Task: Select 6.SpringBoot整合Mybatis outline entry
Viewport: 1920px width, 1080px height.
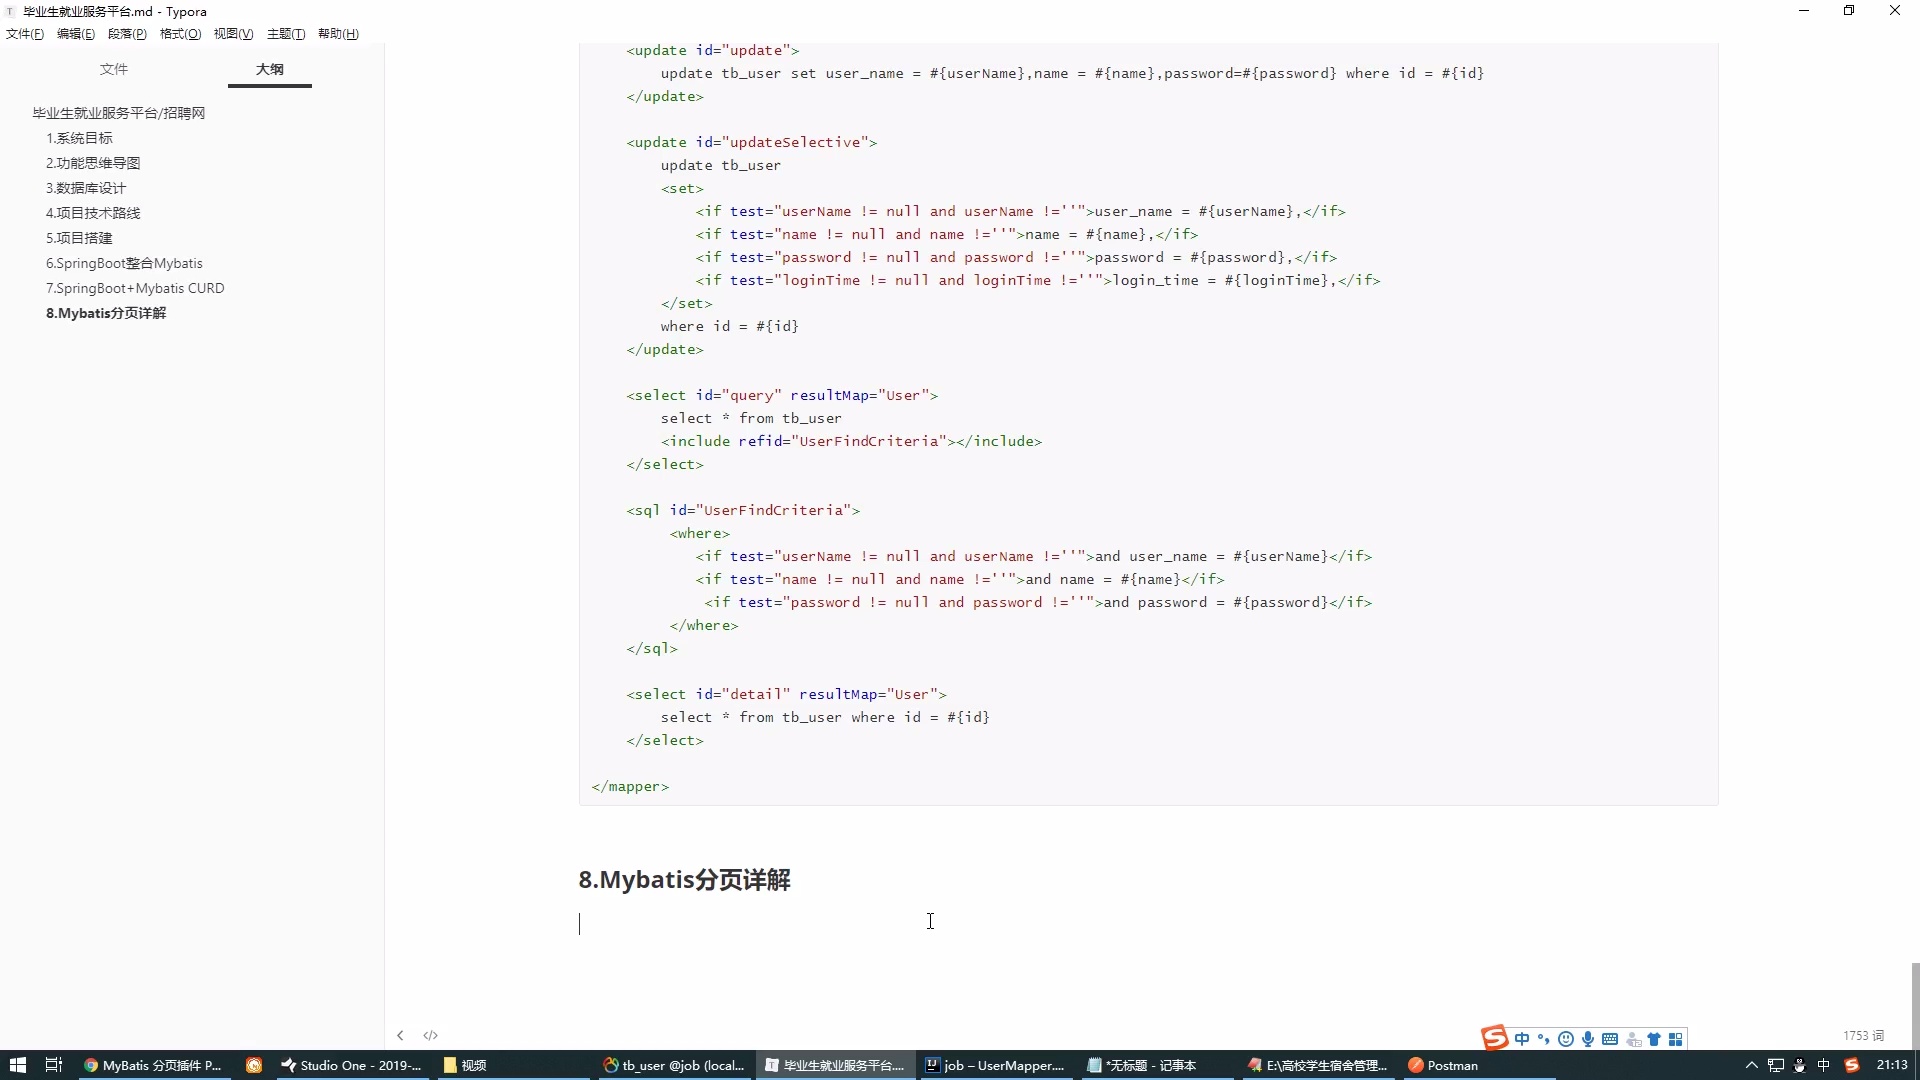Action: (x=124, y=262)
